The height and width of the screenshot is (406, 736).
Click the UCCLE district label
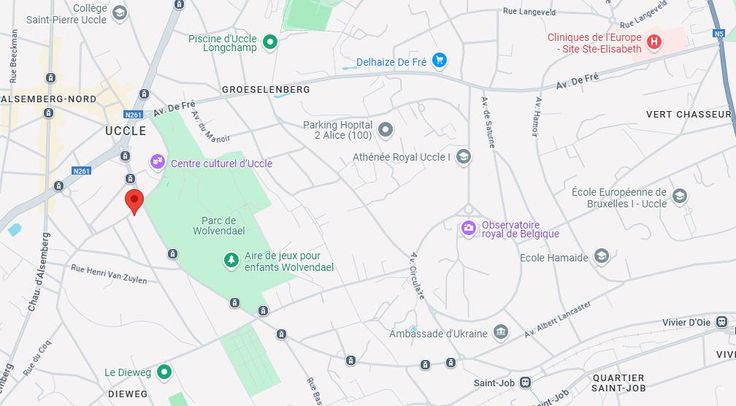126,131
